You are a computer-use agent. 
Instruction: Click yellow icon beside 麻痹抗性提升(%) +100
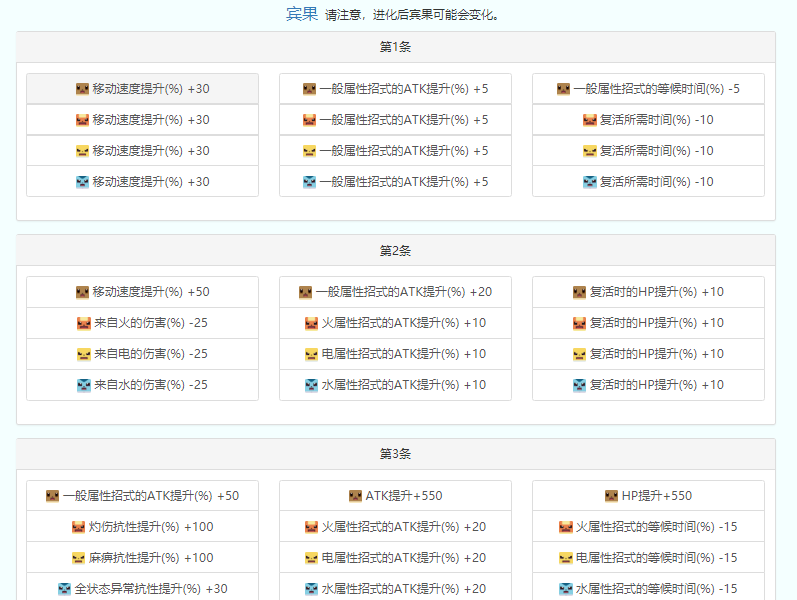point(79,558)
